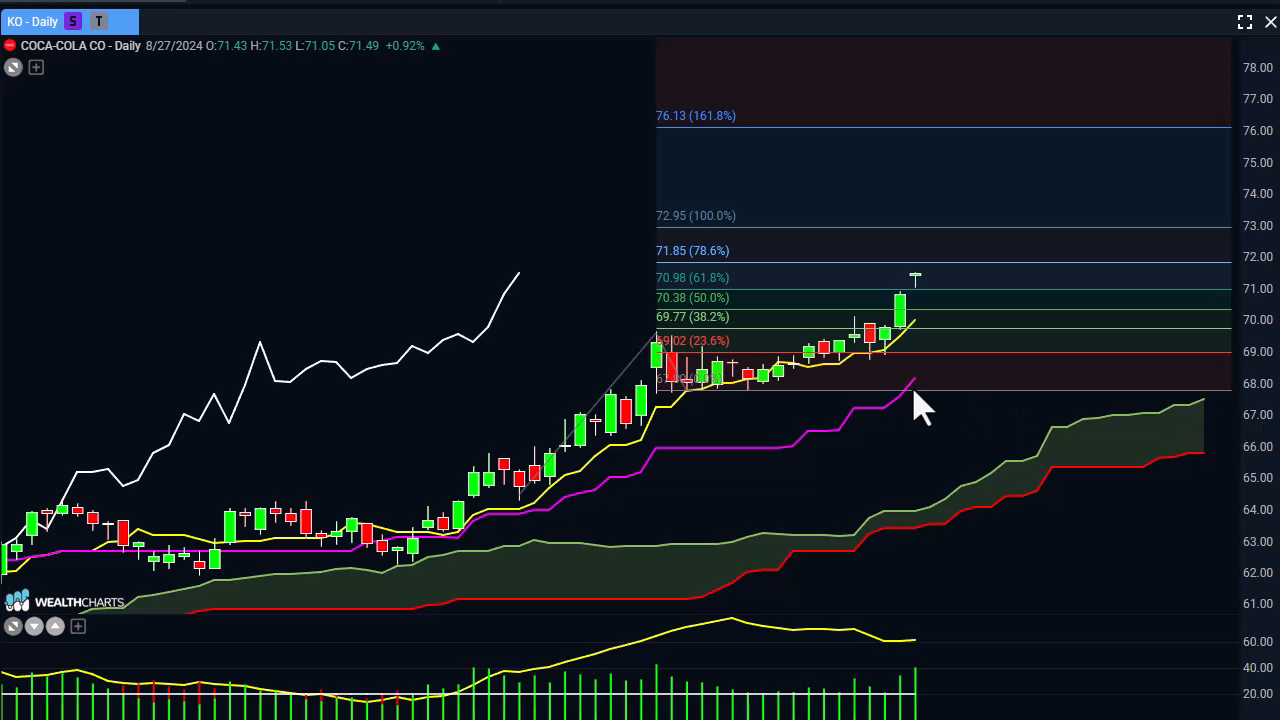Click the gray T badge on KO tab
Viewport: 1280px width, 720px height.
99,21
